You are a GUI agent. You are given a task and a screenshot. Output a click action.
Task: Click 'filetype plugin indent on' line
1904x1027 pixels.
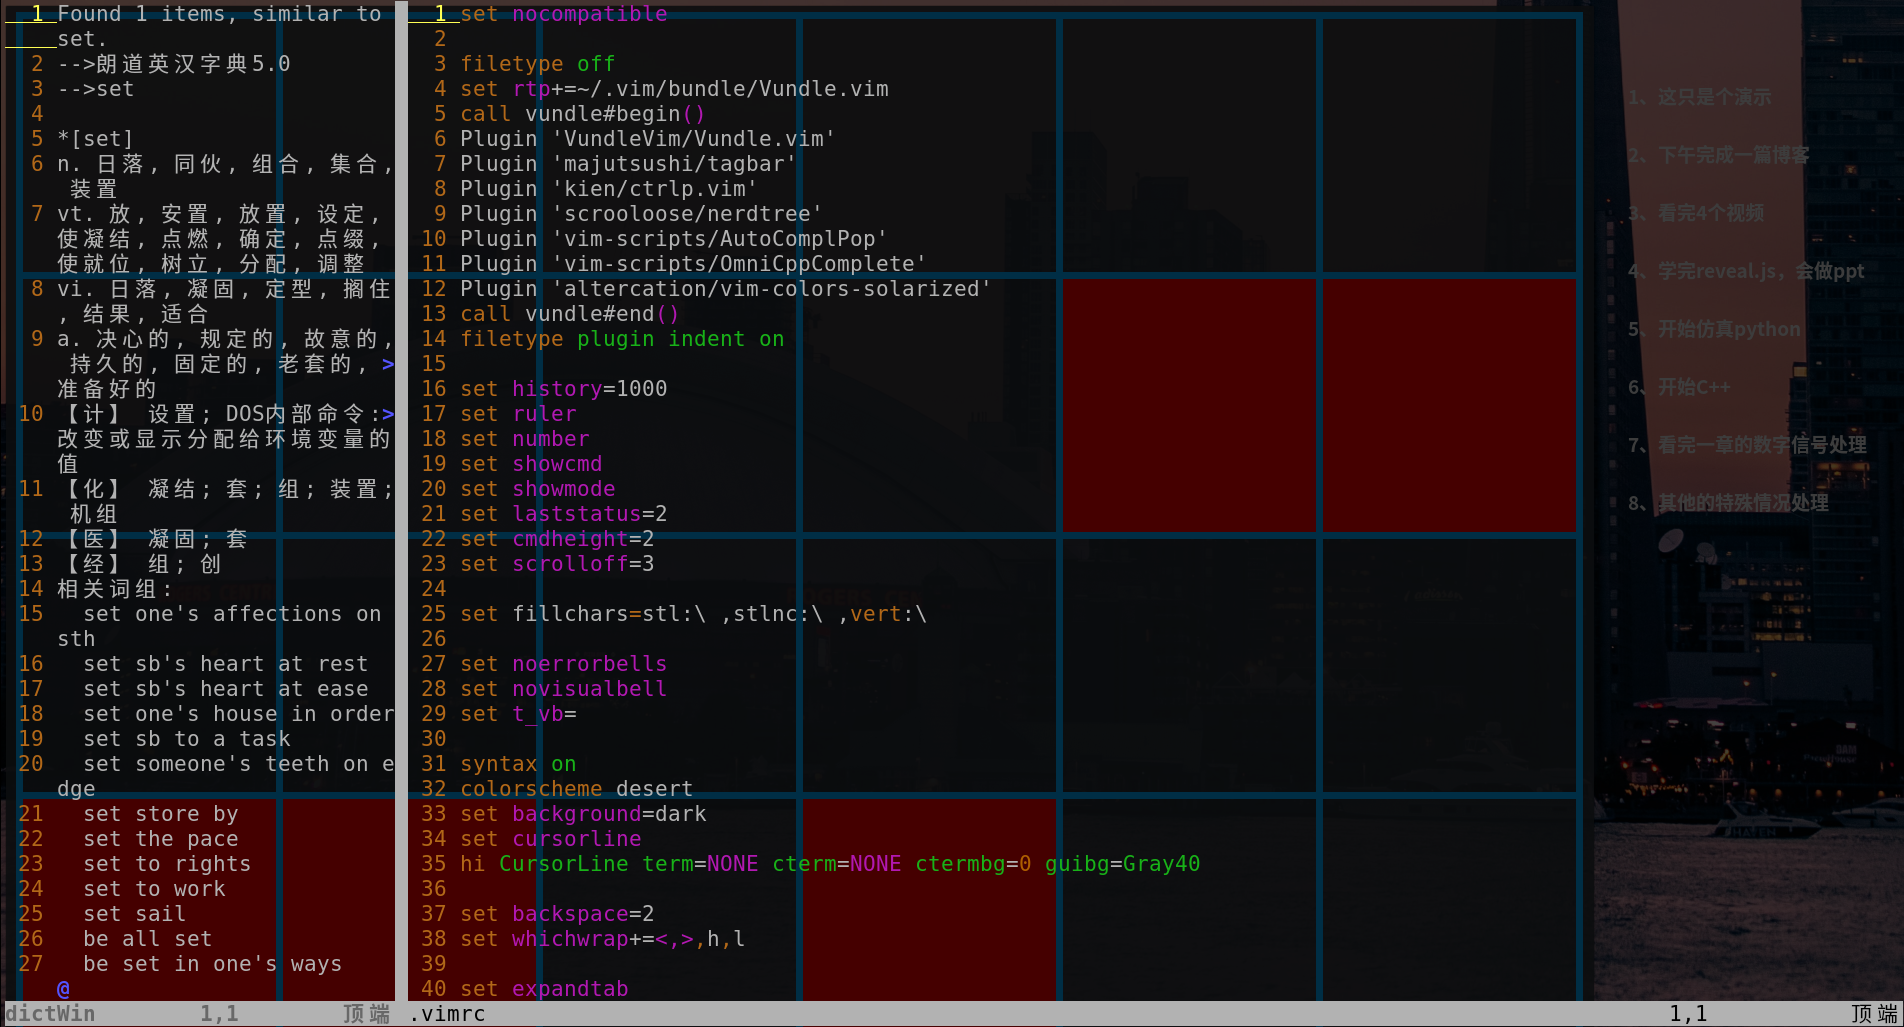click(622, 339)
